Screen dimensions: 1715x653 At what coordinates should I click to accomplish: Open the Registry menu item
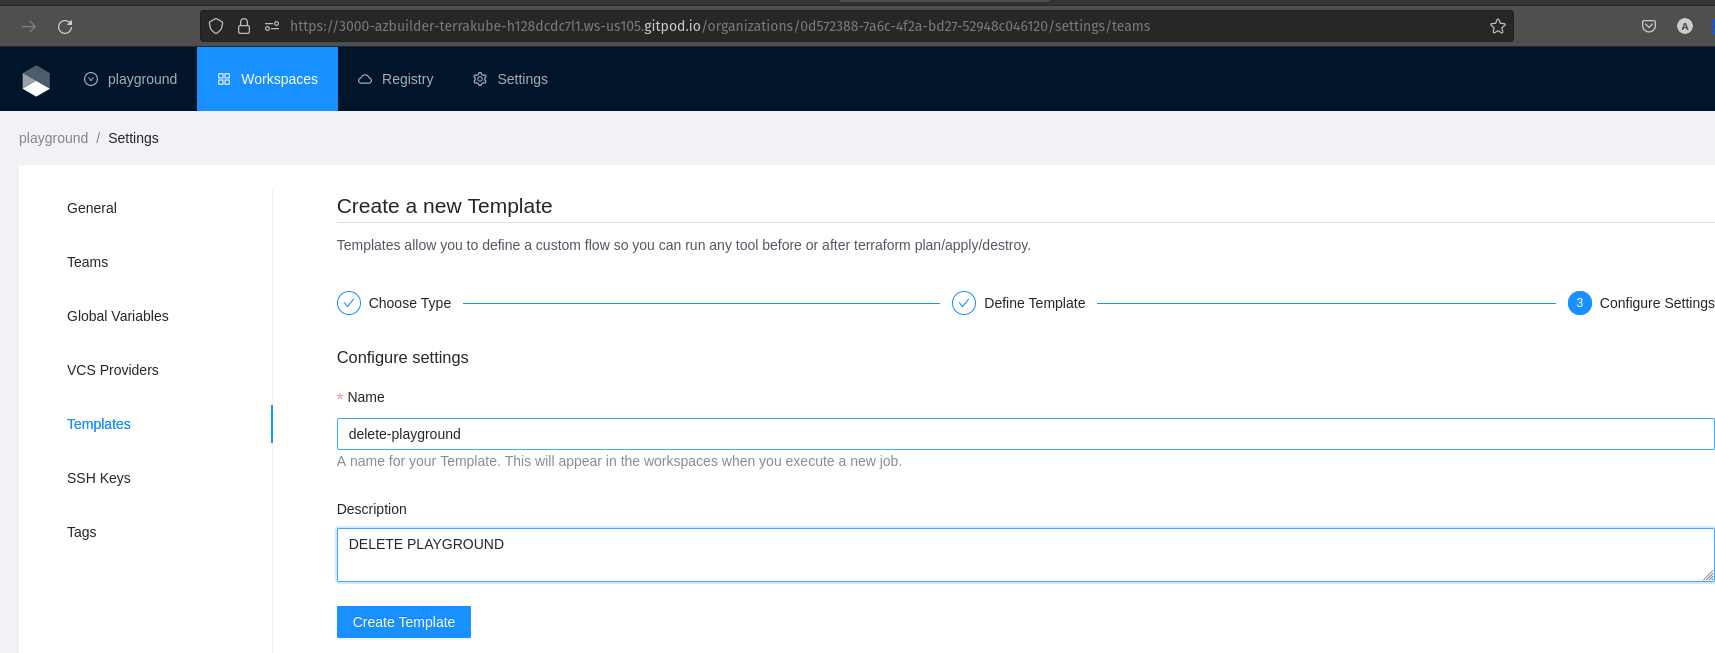[x=396, y=79]
